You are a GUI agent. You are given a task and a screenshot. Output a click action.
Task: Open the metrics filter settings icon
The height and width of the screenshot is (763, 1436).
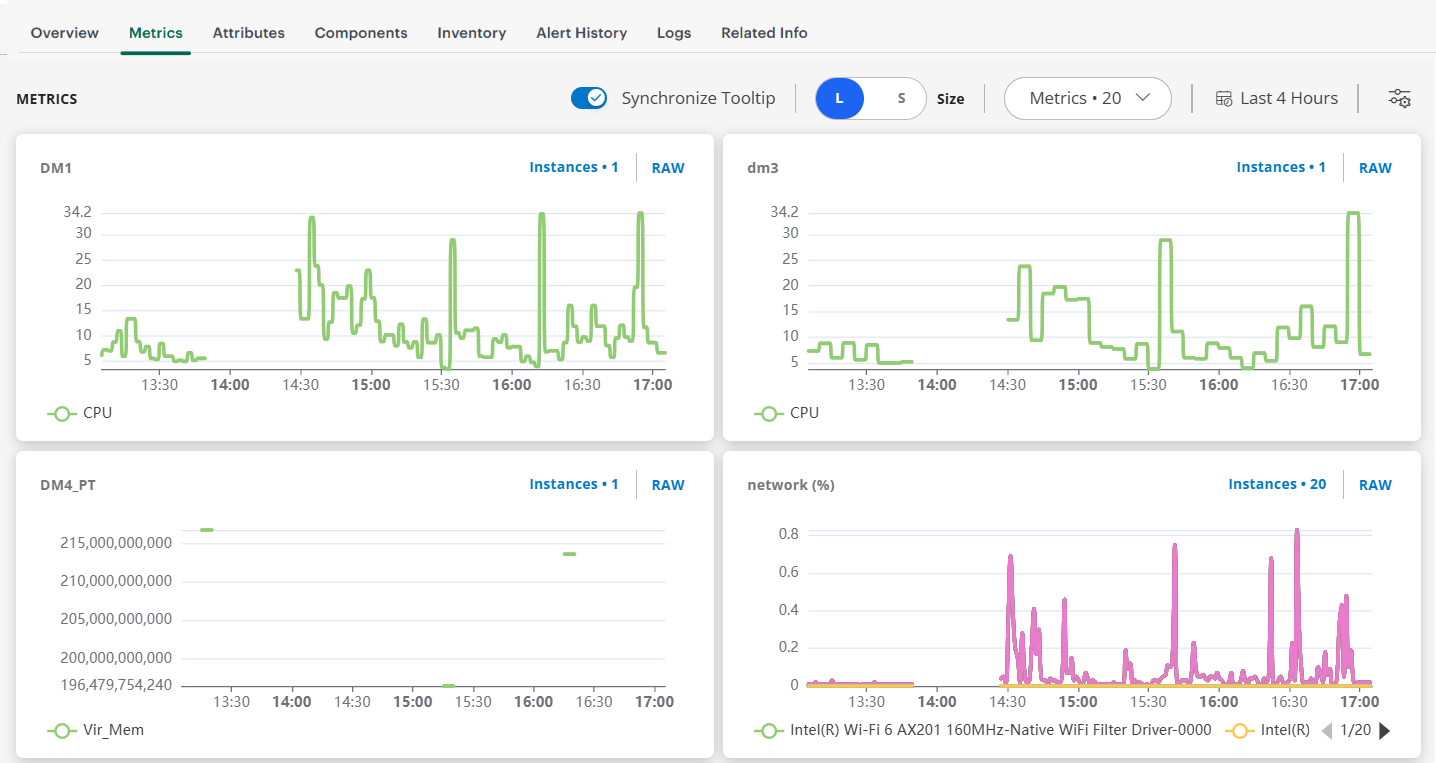coord(1399,98)
